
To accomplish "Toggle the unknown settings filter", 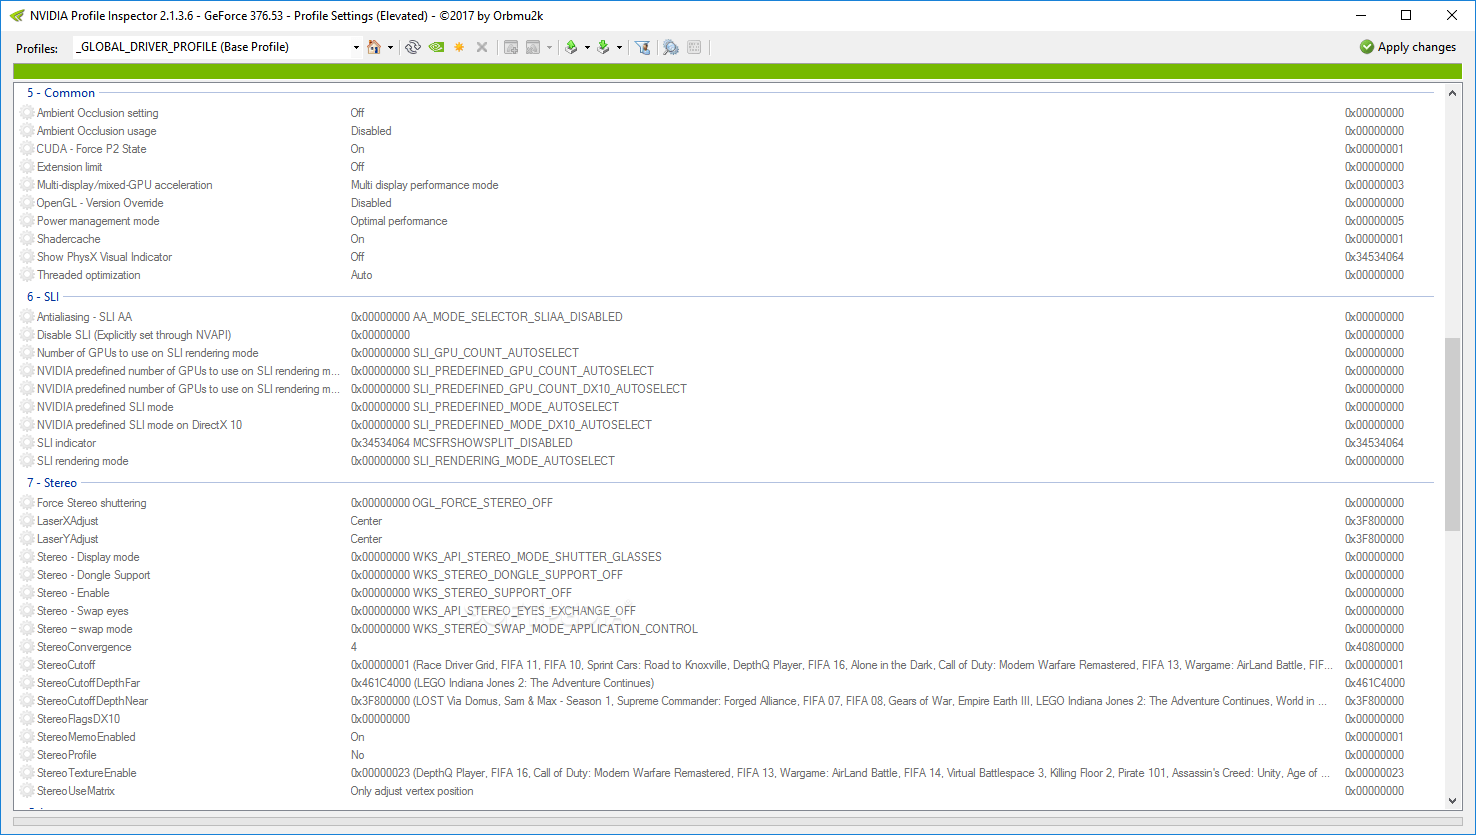I will tap(643, 46).
